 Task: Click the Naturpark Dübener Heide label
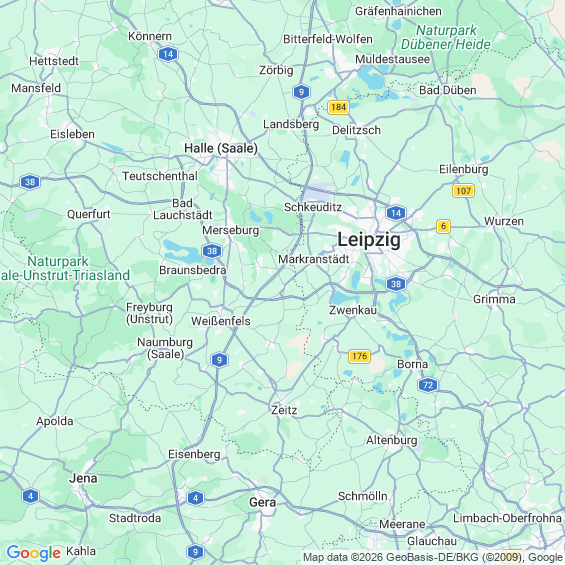446,37
